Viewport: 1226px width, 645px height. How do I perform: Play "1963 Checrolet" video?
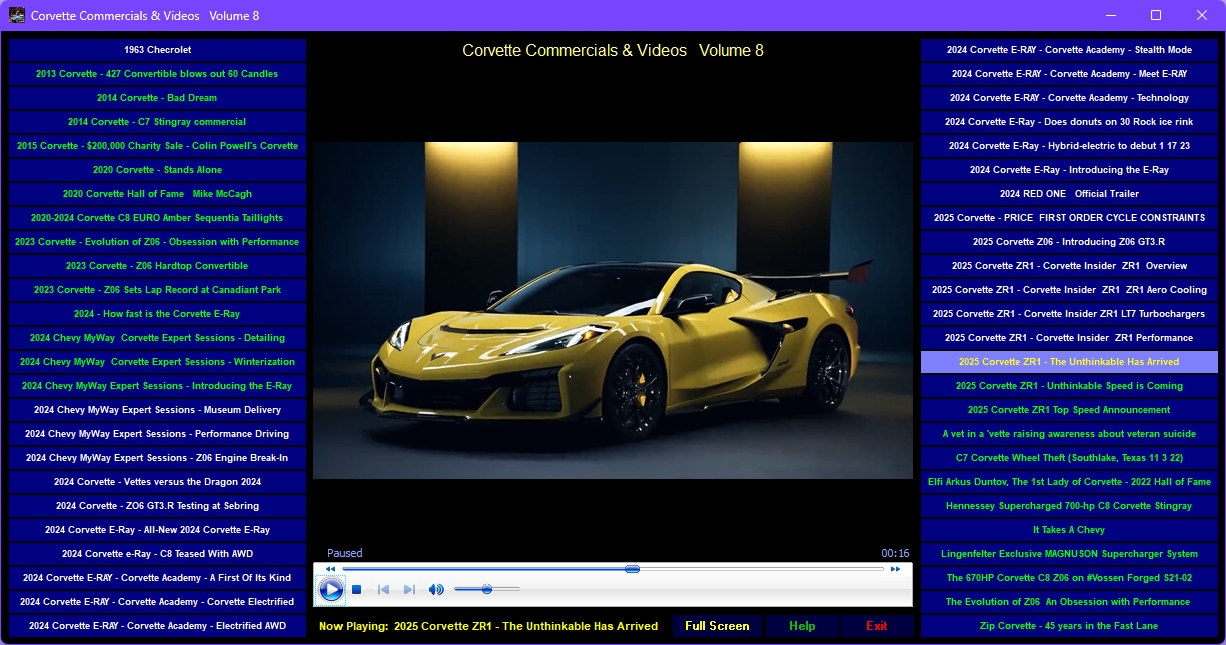[157, 50]
